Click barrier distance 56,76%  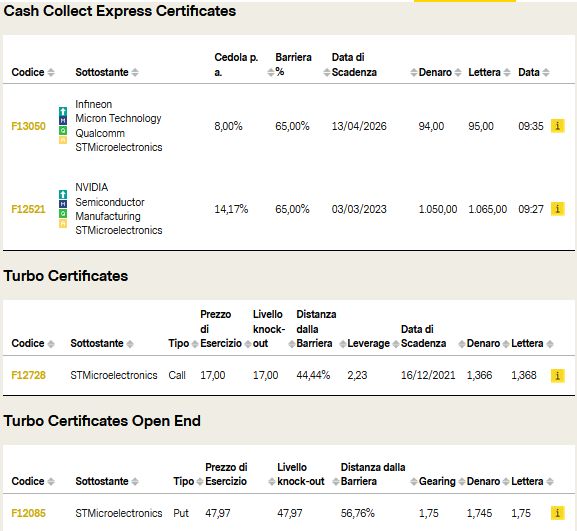[x=358, y=513]
